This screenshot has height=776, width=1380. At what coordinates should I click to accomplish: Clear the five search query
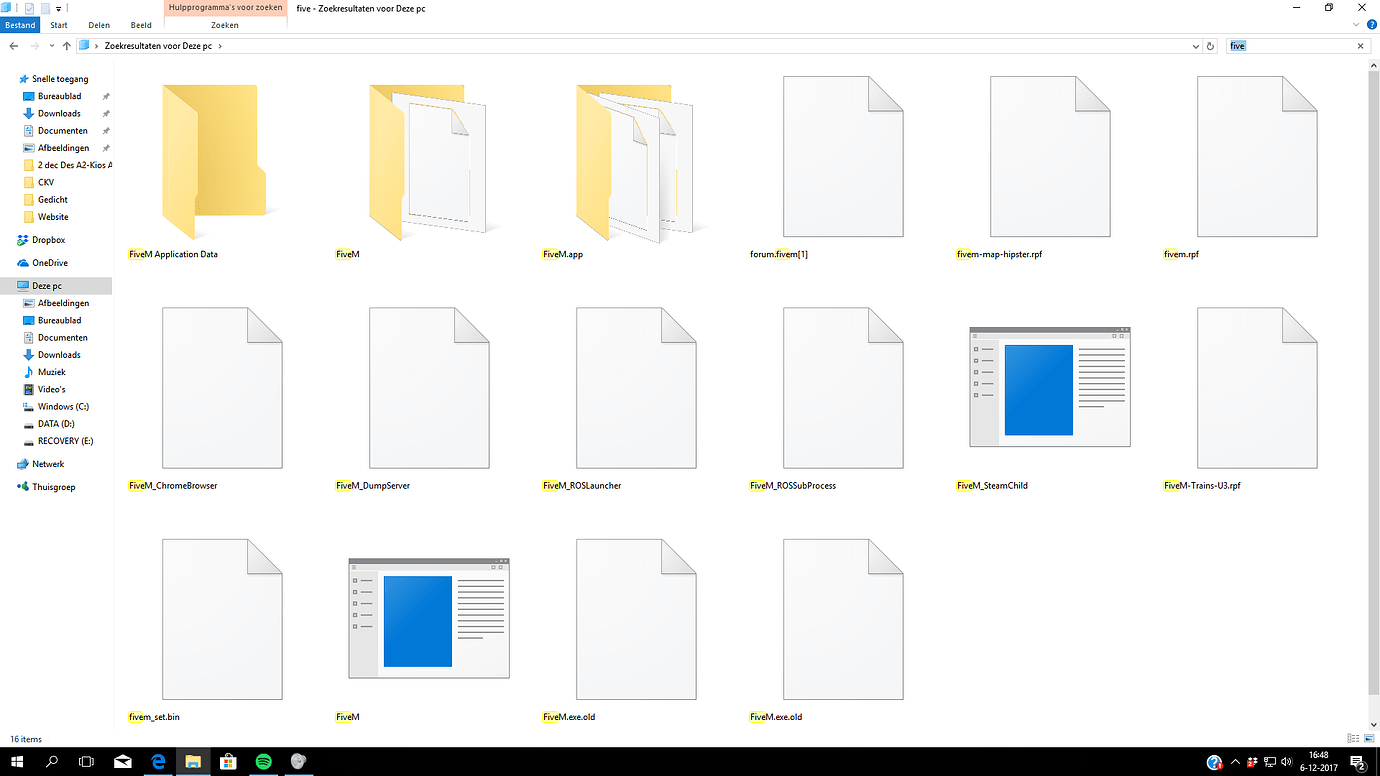click(1359, 45)
